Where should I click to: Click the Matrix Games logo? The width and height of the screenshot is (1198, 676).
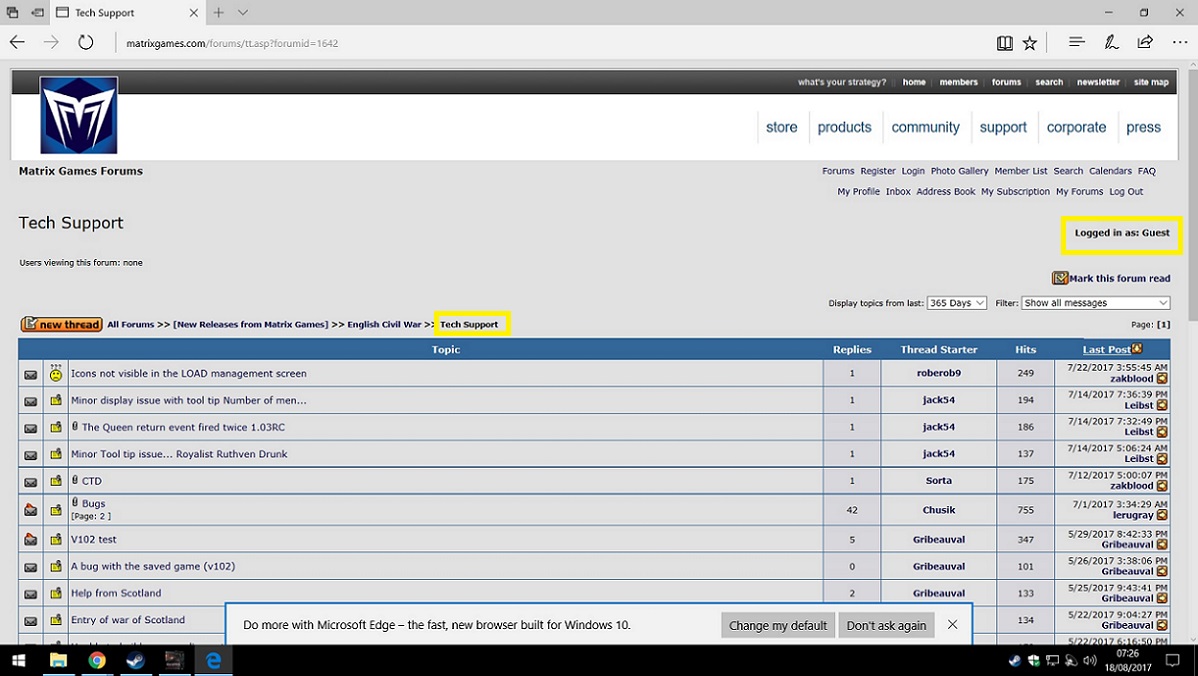coord(79,115)
